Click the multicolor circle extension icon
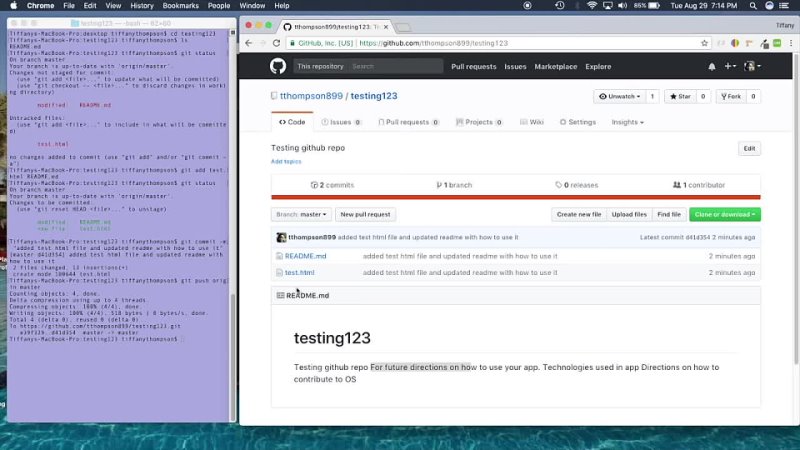 [735, 43]
